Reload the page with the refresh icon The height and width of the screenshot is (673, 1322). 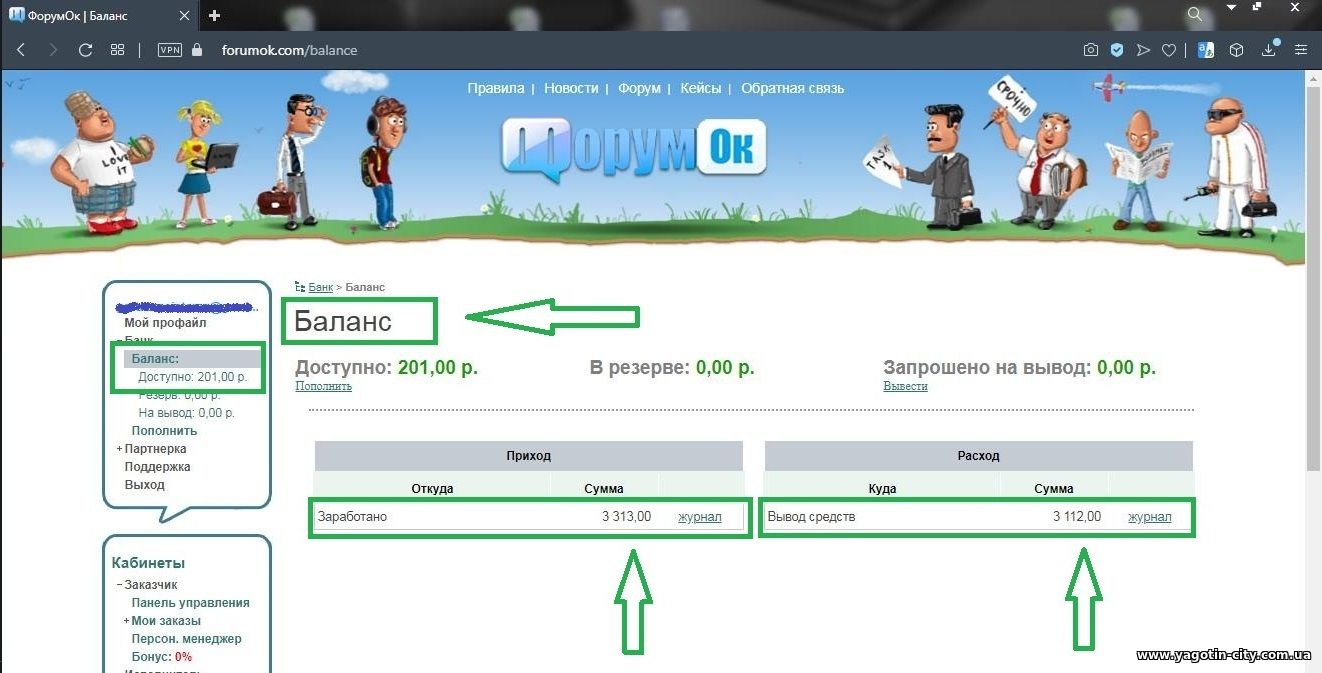[x=85, y=50]
